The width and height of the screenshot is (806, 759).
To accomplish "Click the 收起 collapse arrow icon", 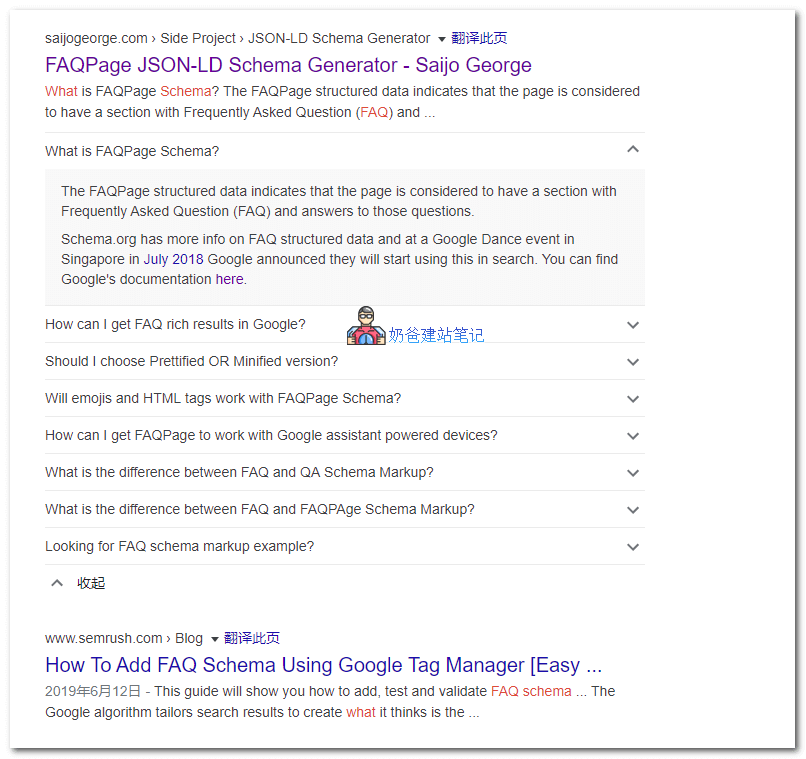I will pos(57,583).
